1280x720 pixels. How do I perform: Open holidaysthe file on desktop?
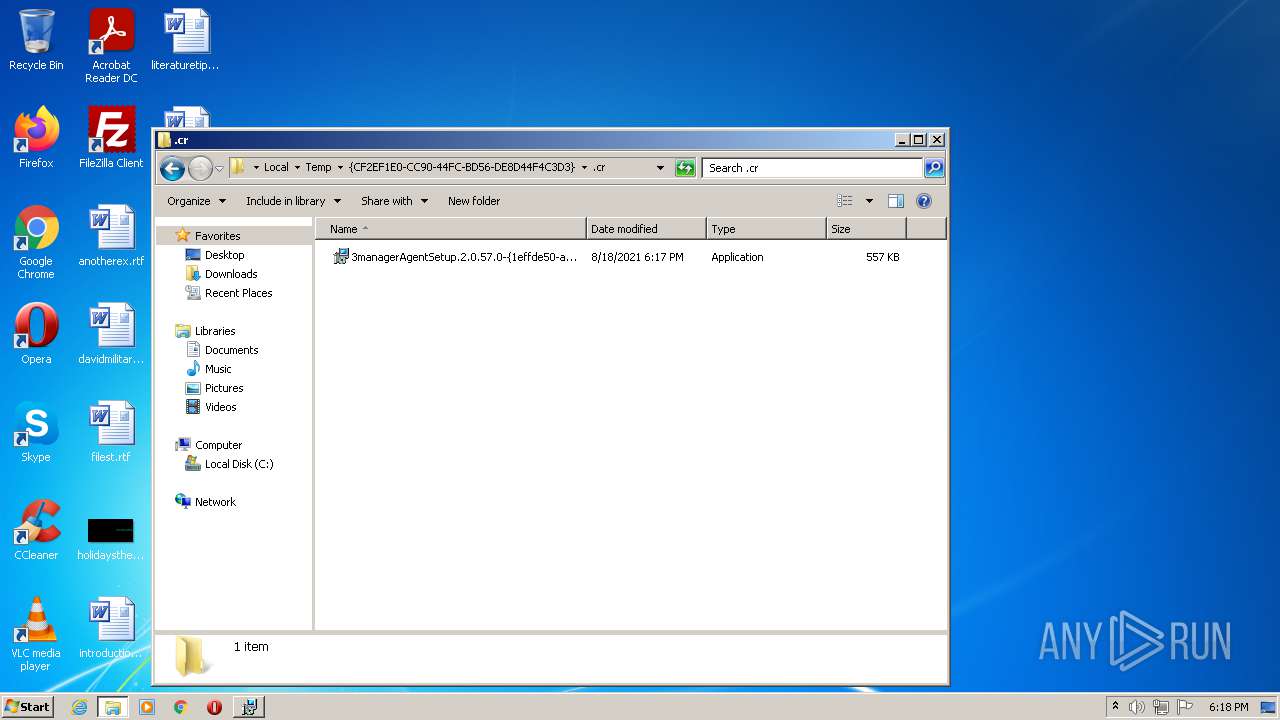(x=111, y=538)
